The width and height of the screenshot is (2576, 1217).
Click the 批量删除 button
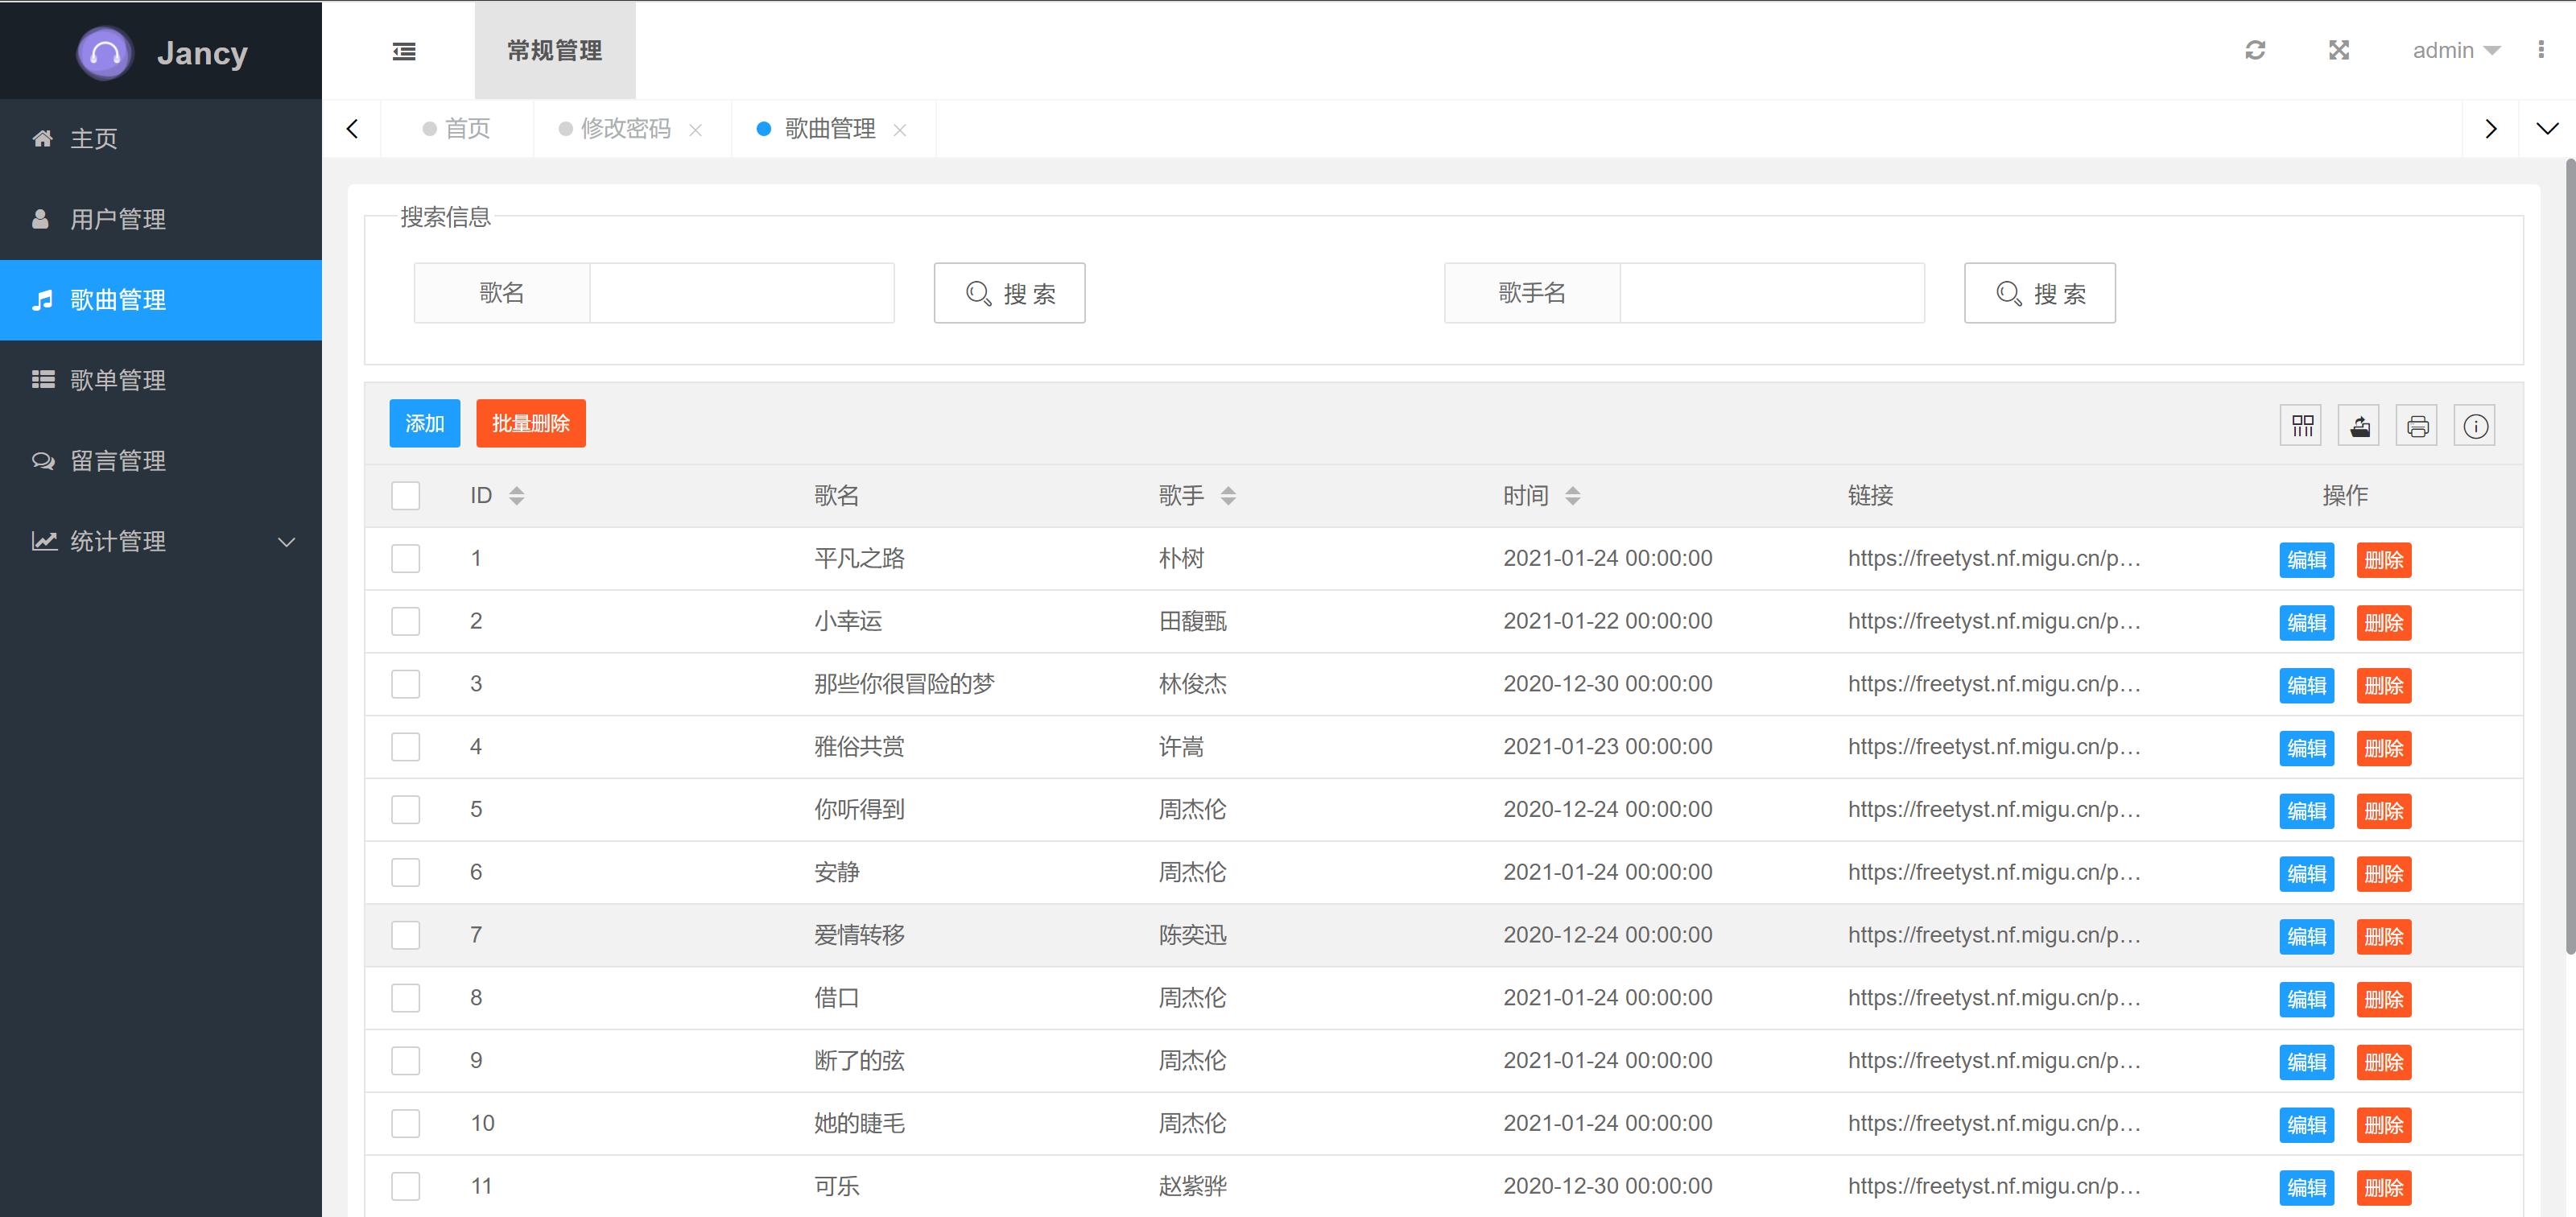pyautogui.click(x=531, y=424)
